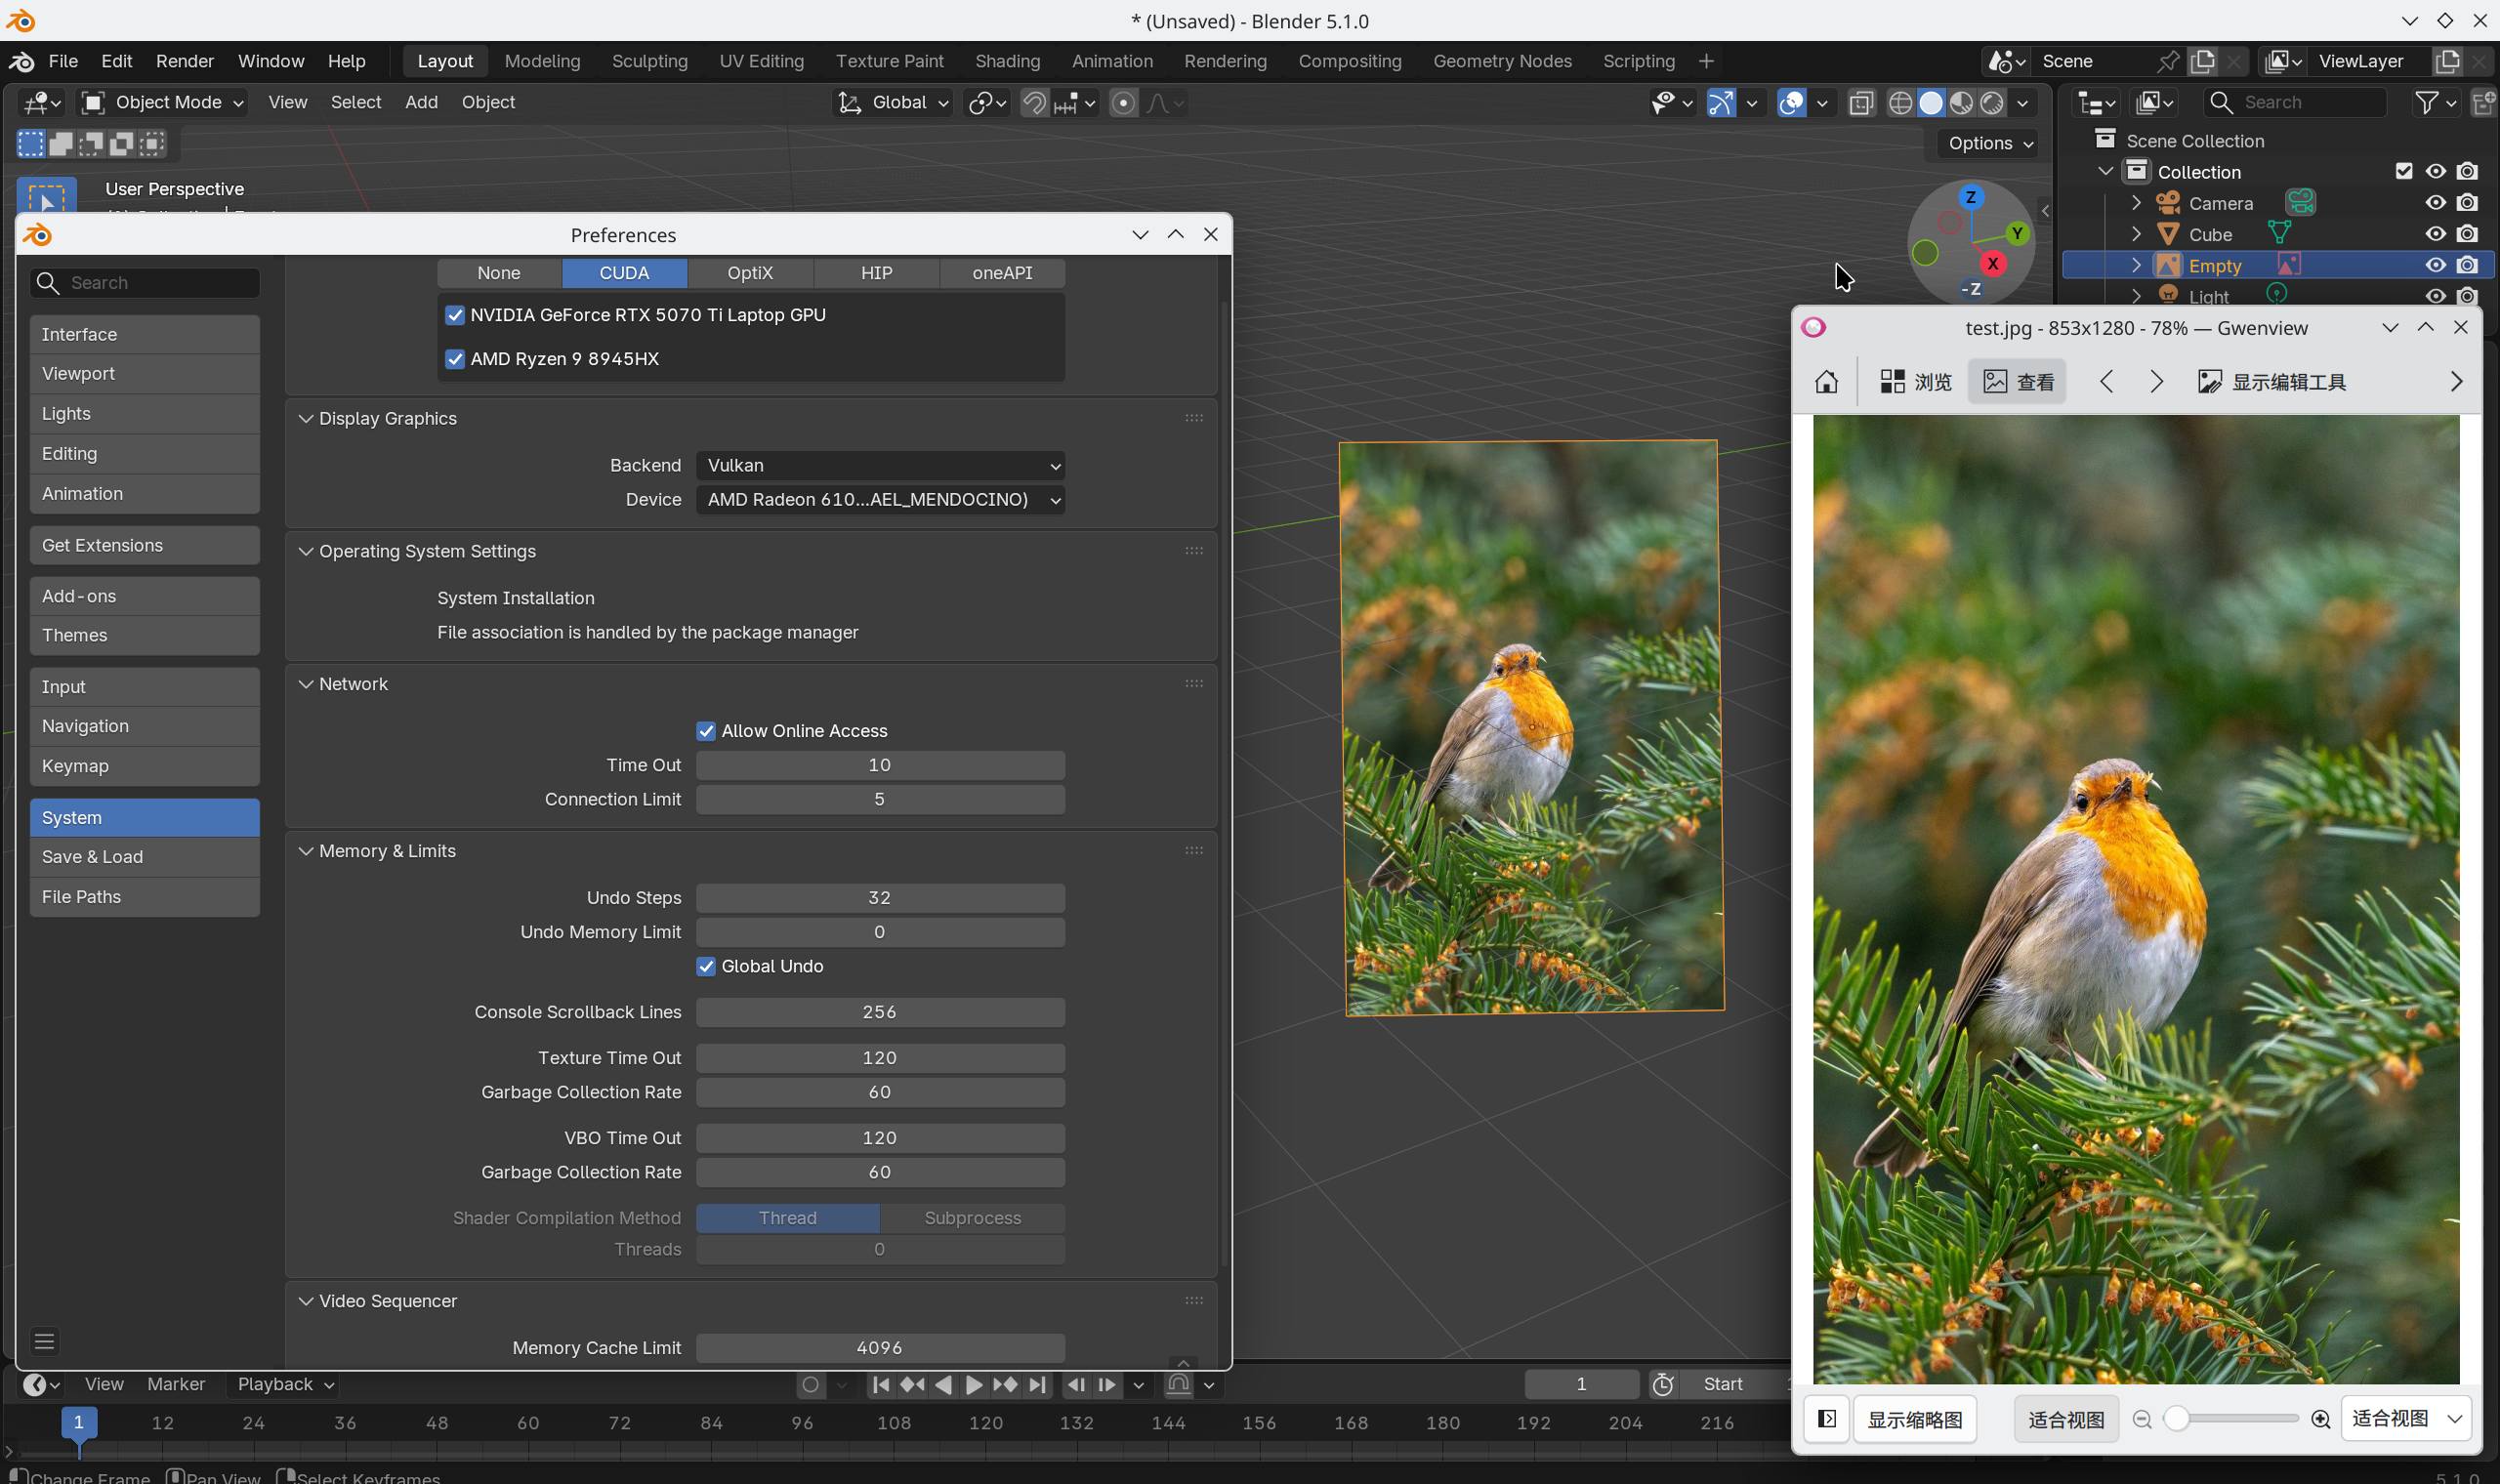Open the Shading workspace tab
Screen dimensions: 2500x1484
[1007, 61]
